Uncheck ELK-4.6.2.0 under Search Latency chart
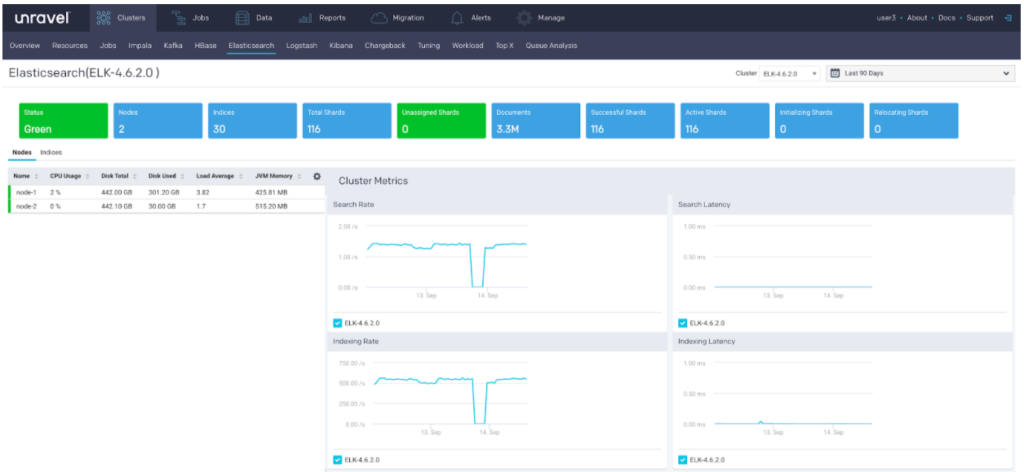Viewport: 1024px width, 472px height. click(x=682, y=323)
